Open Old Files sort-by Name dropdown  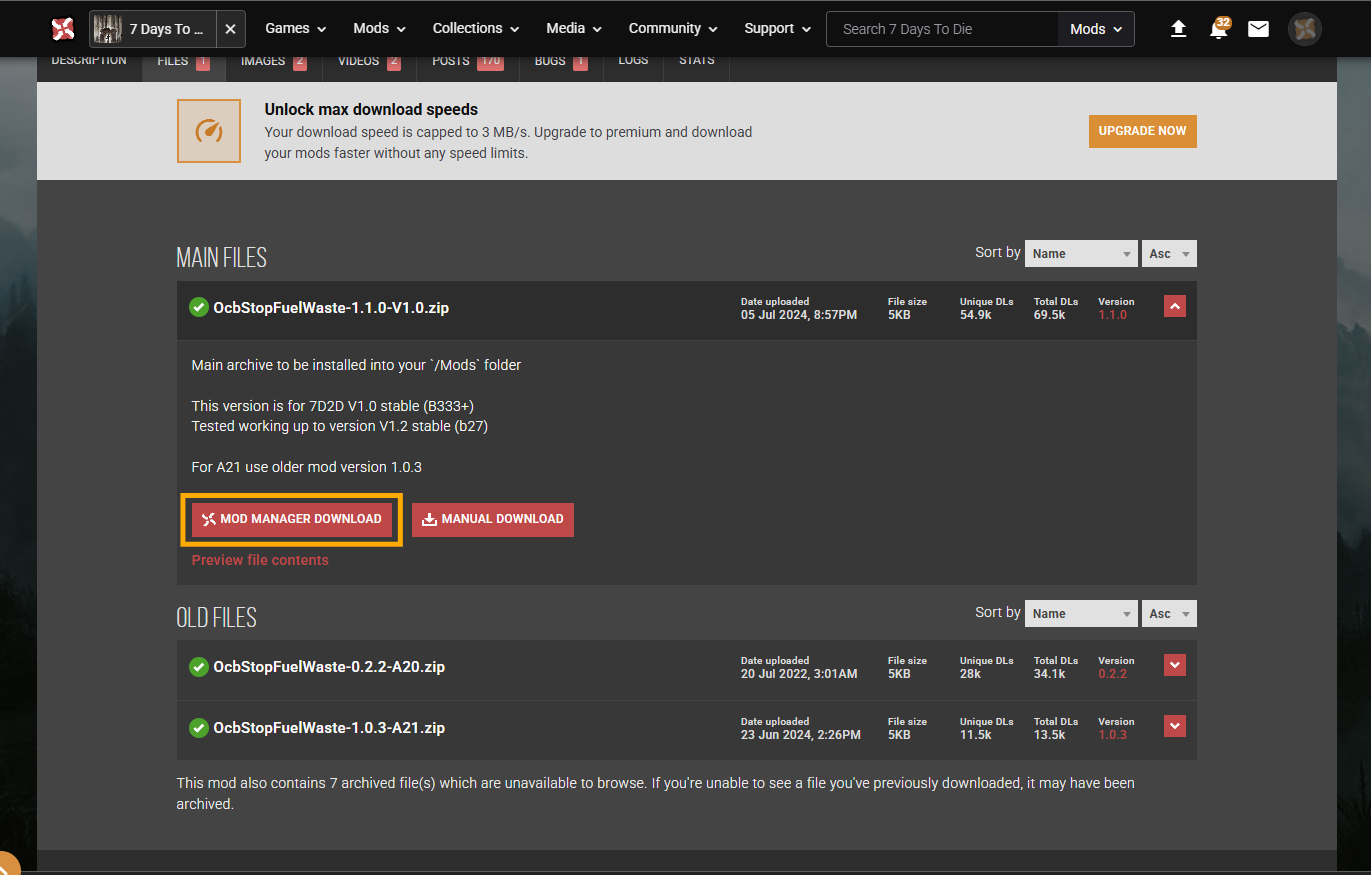coord(1082,614)
